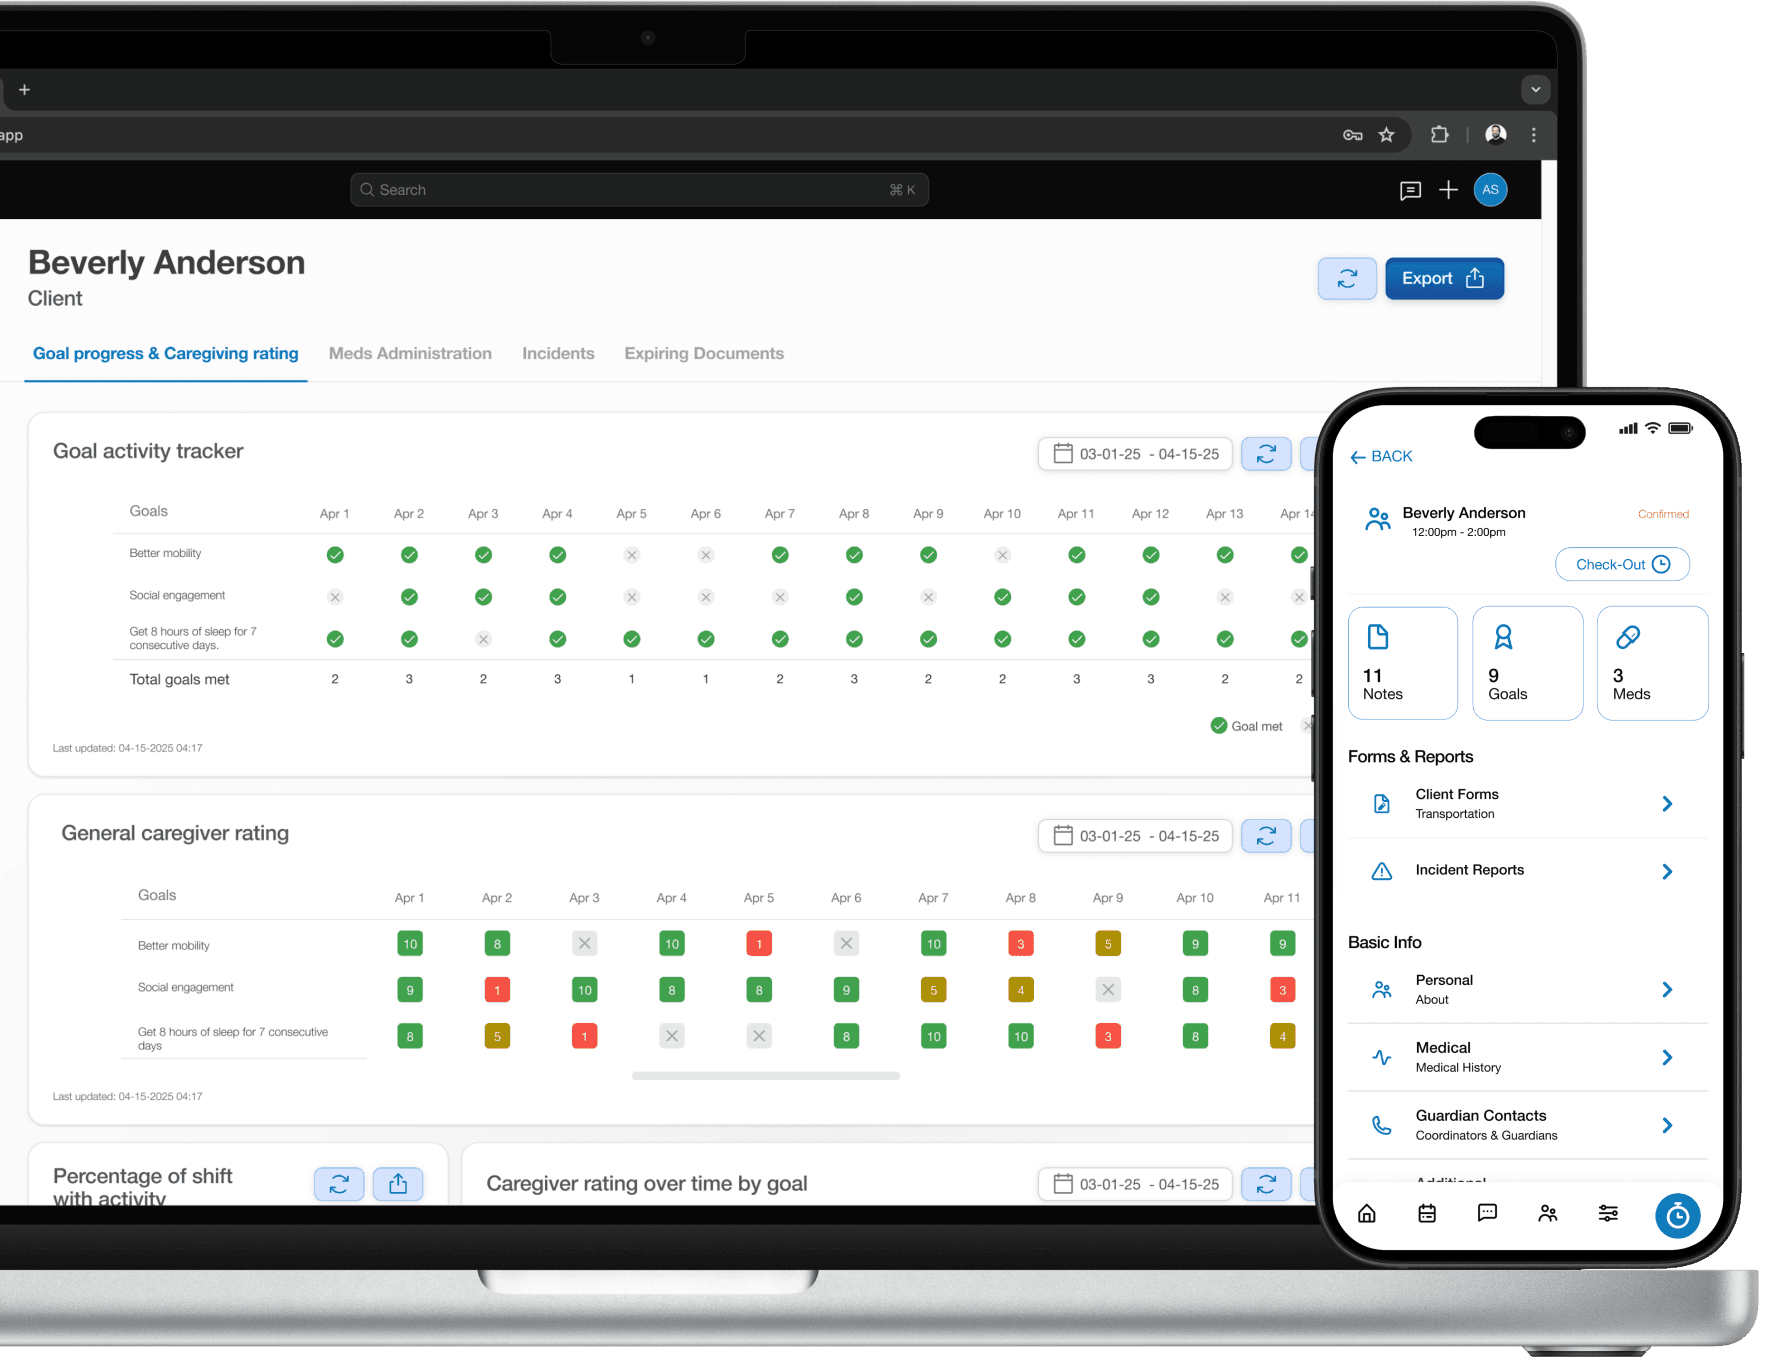Screen dimensions: 1766x1358
Task: Refresh the General caregiver rating card
Action: [x=1266, y=836]
